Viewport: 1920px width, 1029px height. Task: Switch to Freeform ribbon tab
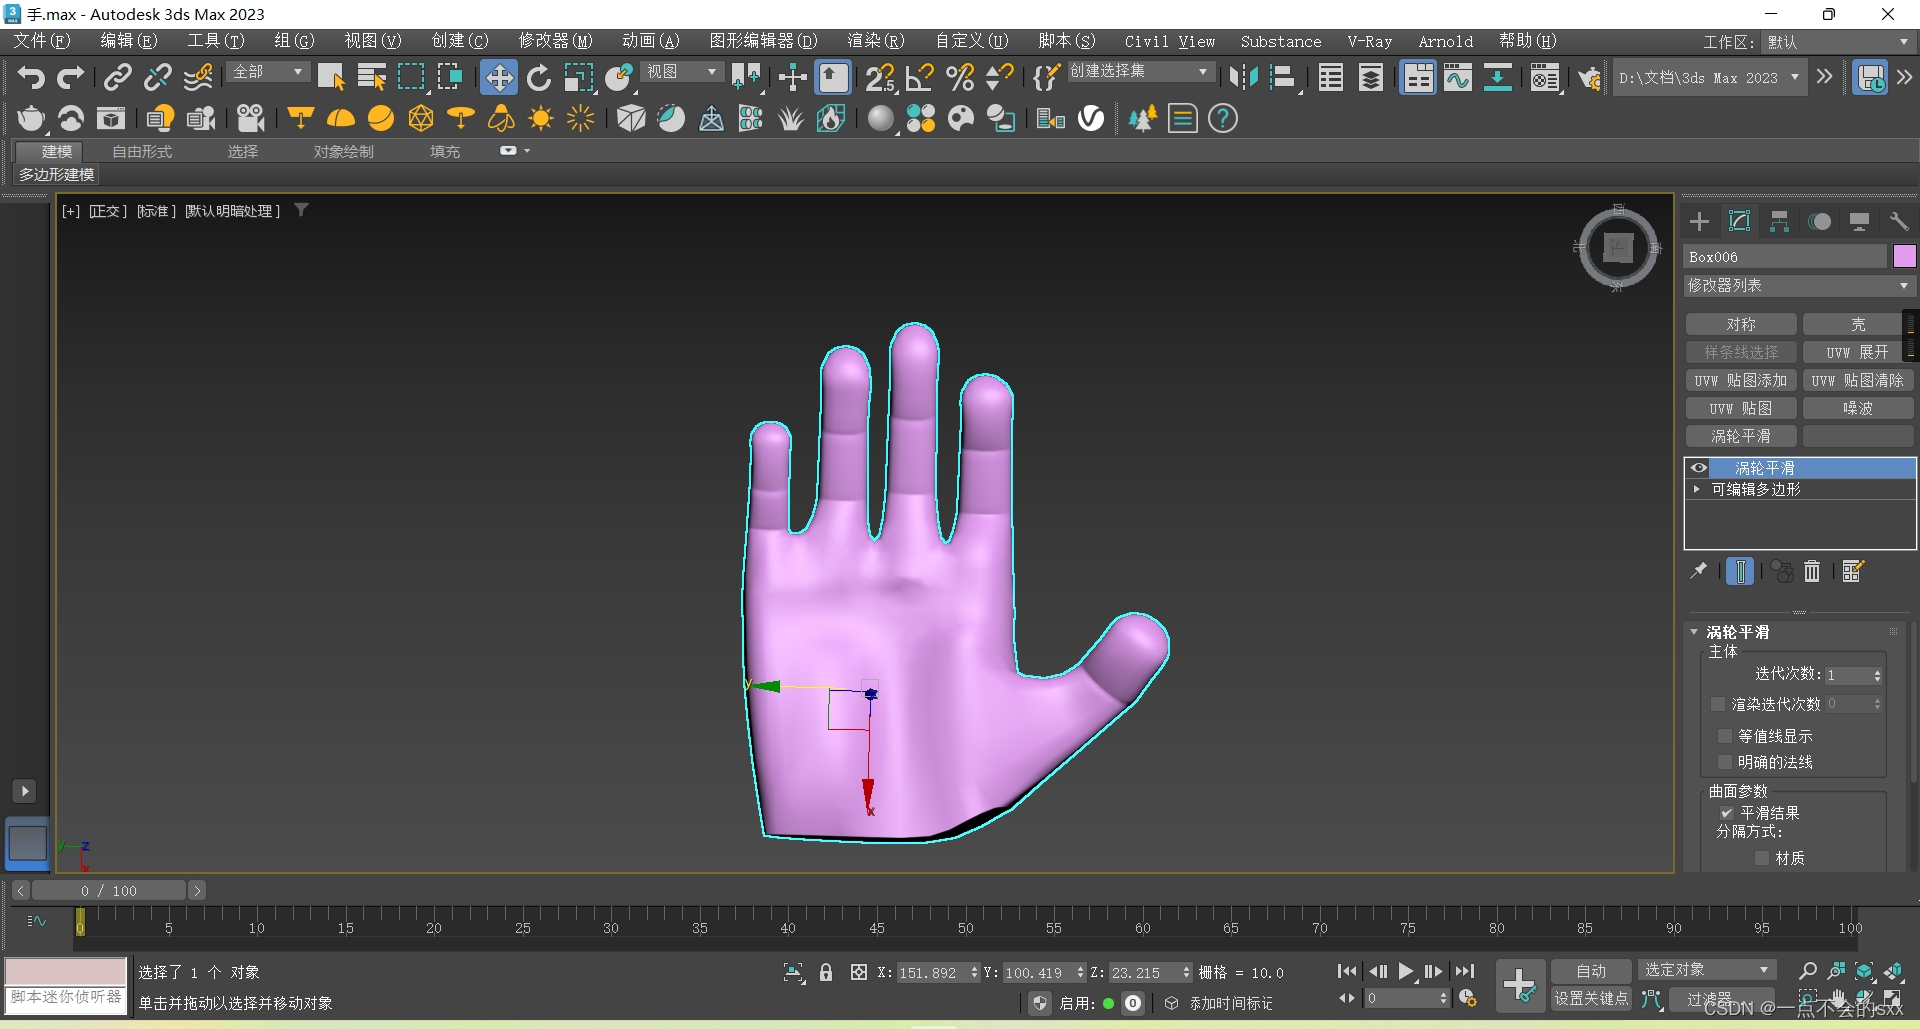tap(142, 152)
